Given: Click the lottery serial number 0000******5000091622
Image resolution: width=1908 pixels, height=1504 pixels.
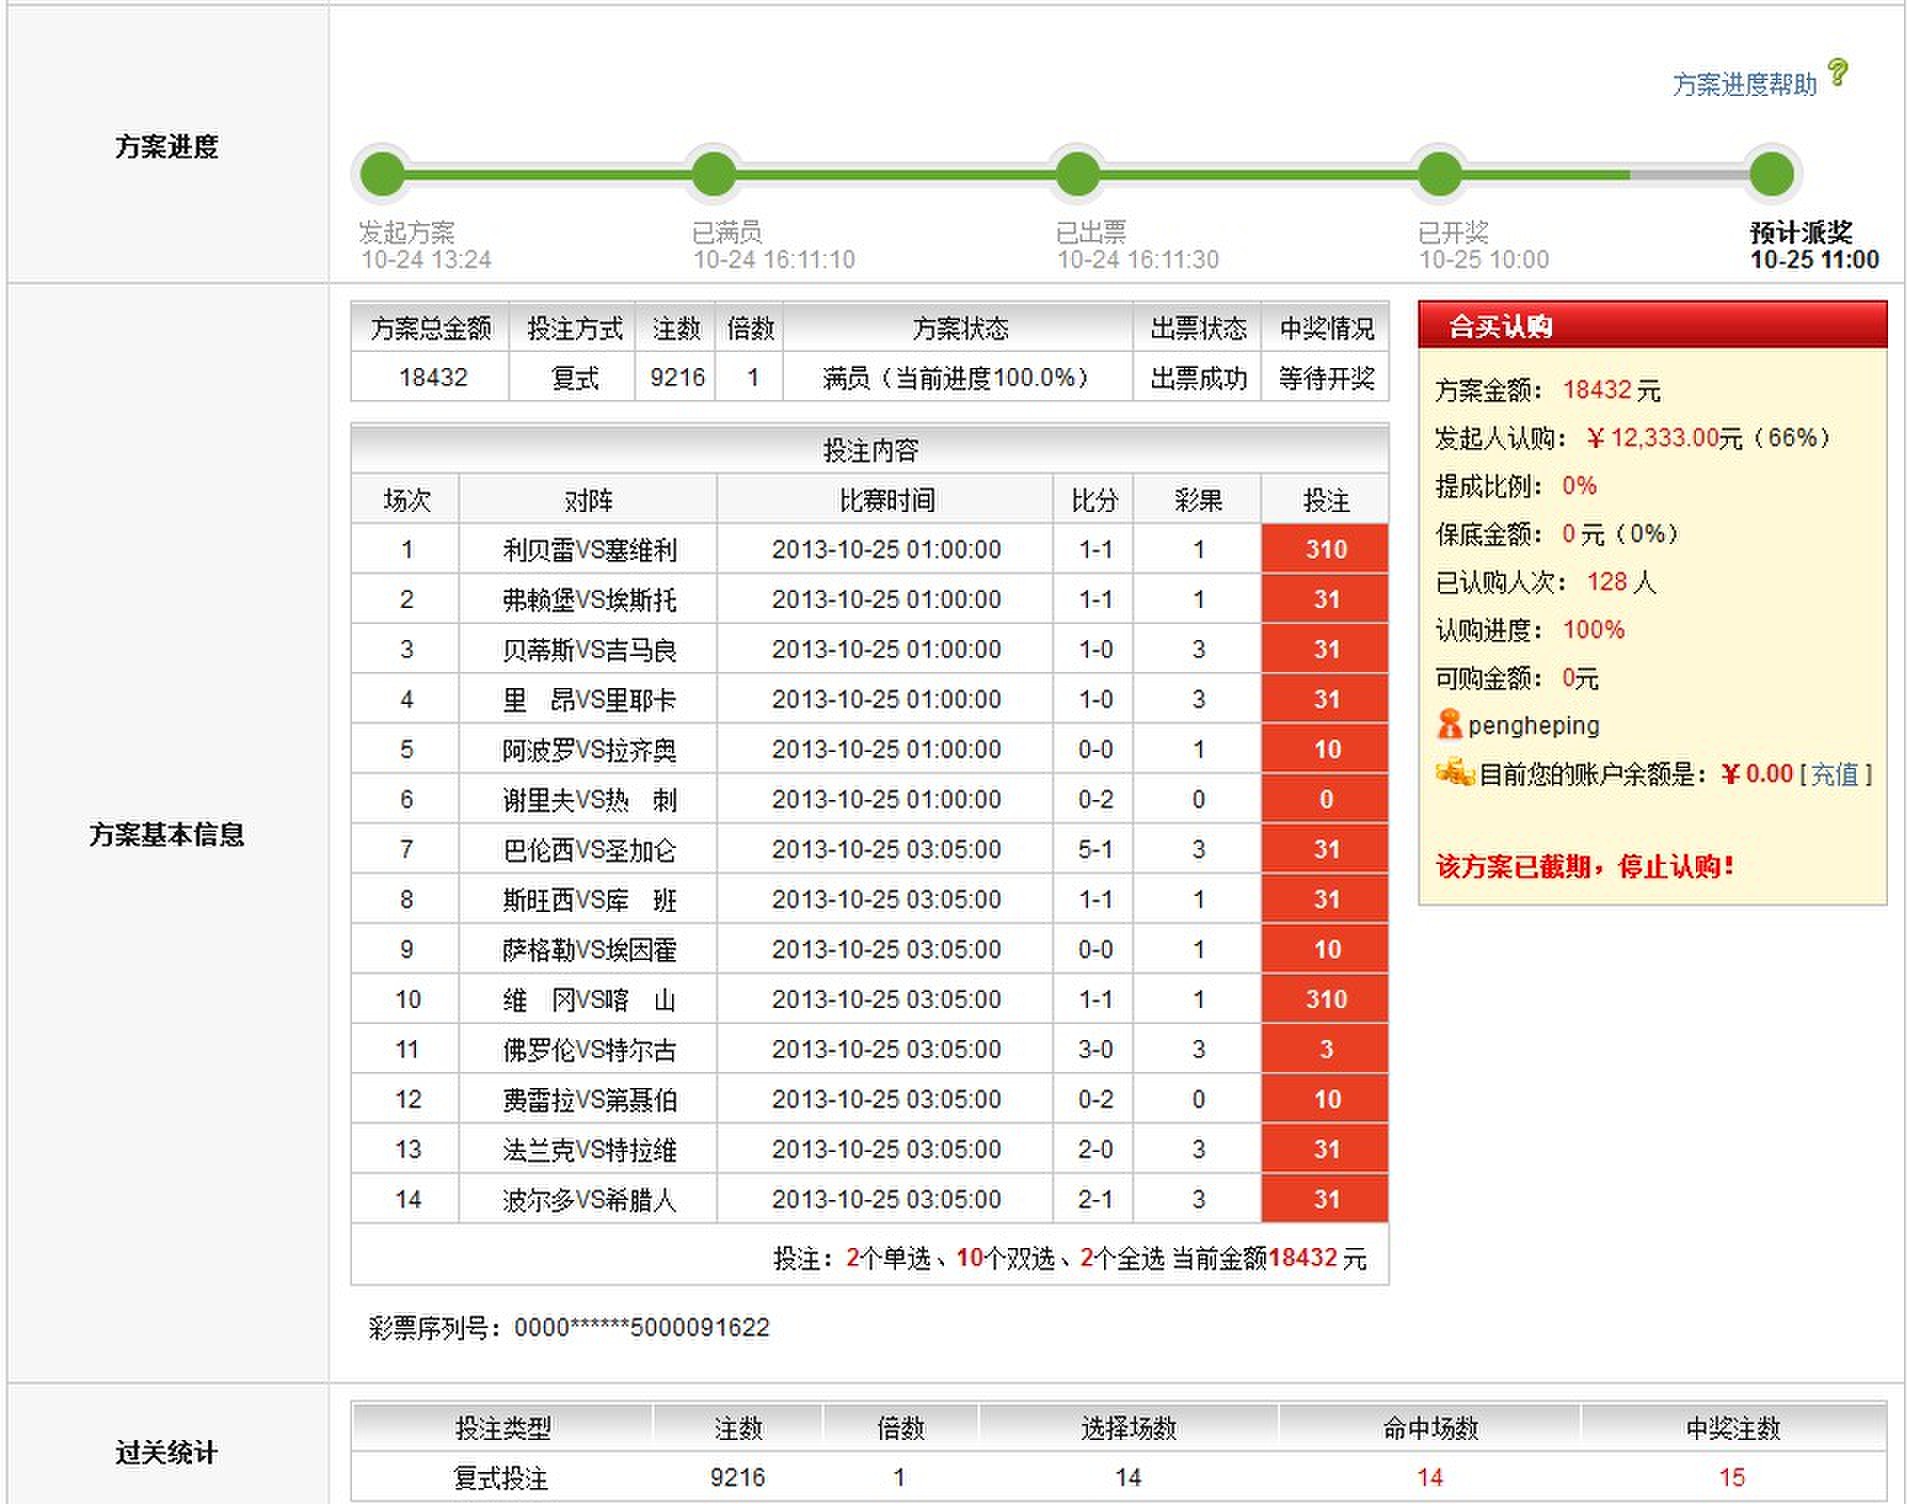Looking at the screenshot, I should pyautogui.click(x=641, y=1328).
